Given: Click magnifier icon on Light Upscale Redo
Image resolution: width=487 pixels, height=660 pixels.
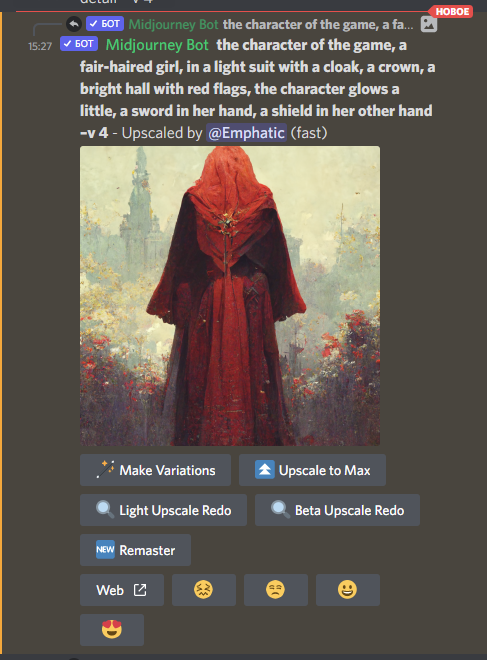Looking at the screenshot, I should point(105,510).
